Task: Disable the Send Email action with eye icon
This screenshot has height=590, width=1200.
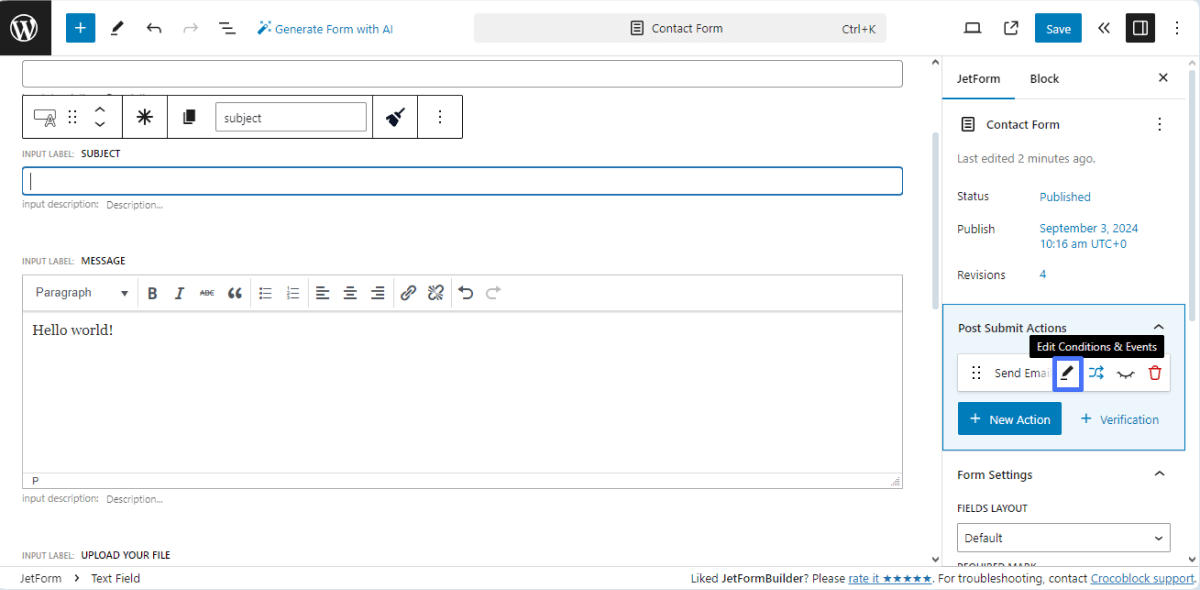Action: point(1125,372)
